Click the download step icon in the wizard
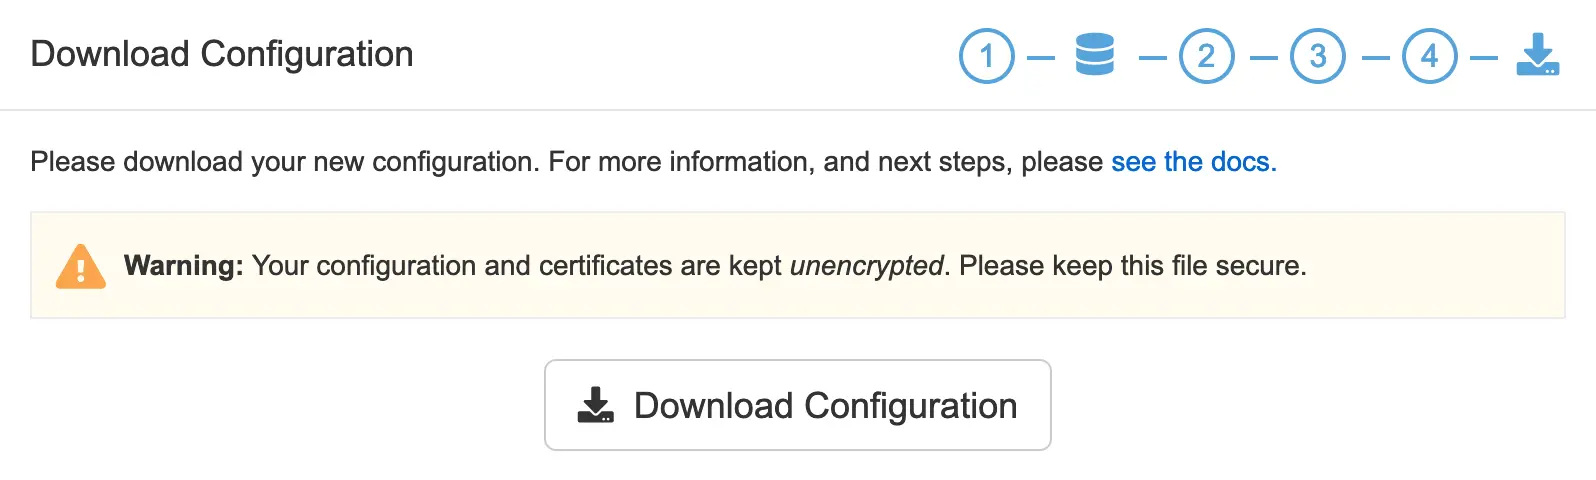 pos(1537,54)
